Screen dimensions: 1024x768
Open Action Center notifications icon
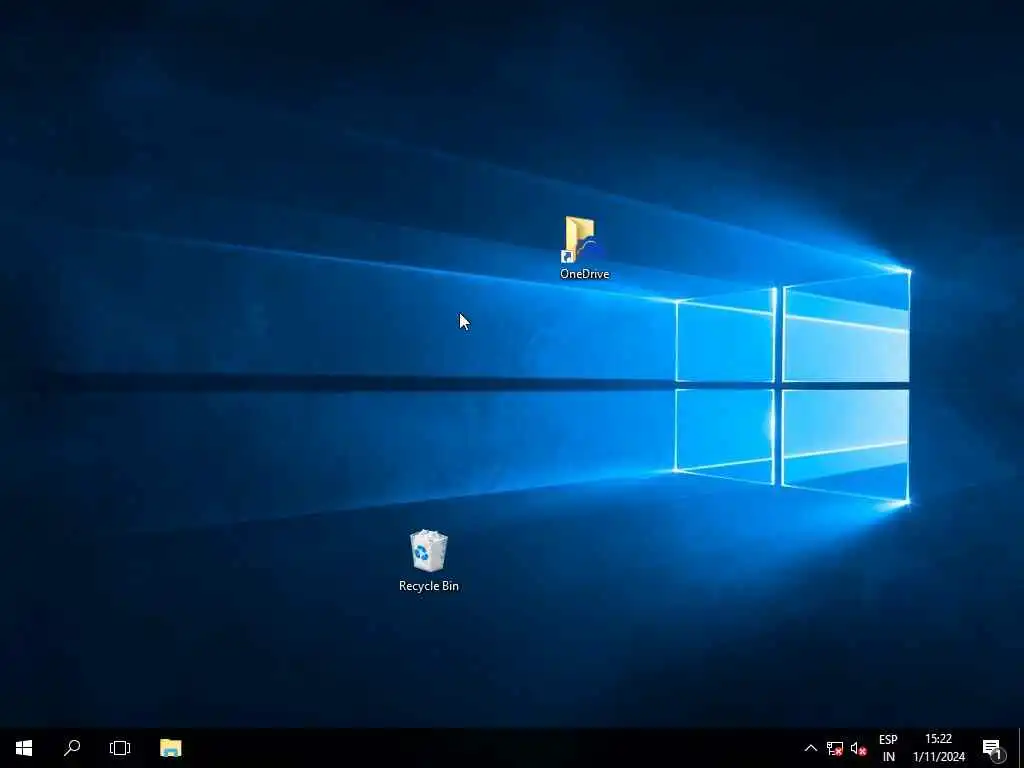coord(993,748)
